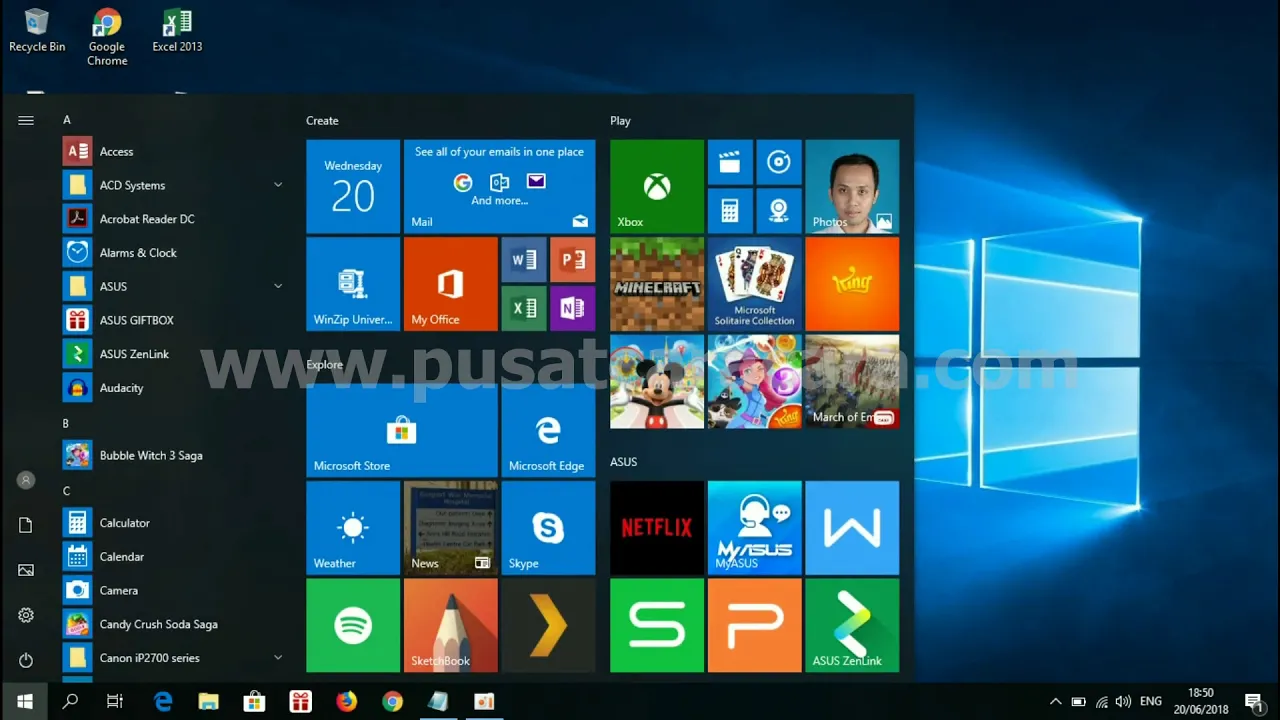Open Settings gear in Start sidebar
The image size is (1280, 720).
click(x=26, y=615)
